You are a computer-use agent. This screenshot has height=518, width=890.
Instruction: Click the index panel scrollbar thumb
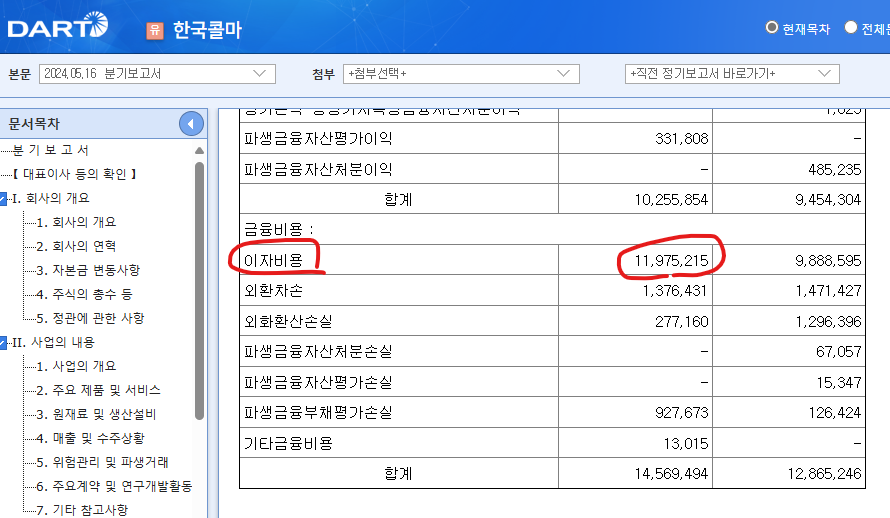(x=199, y=290)
